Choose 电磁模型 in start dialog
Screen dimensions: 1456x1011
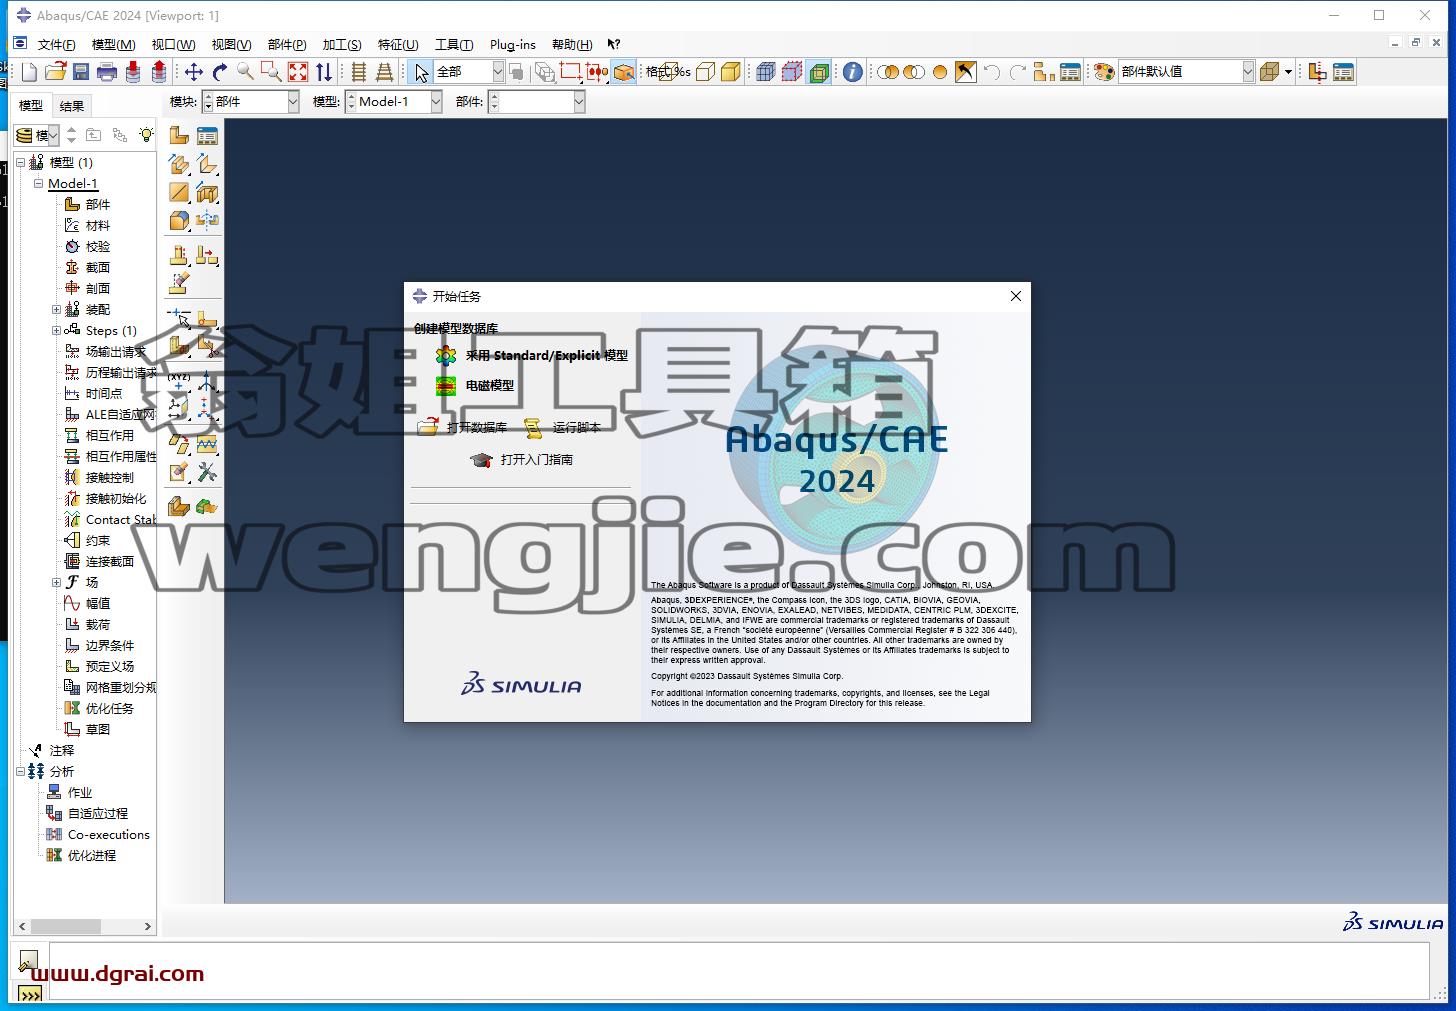[476, 385]
